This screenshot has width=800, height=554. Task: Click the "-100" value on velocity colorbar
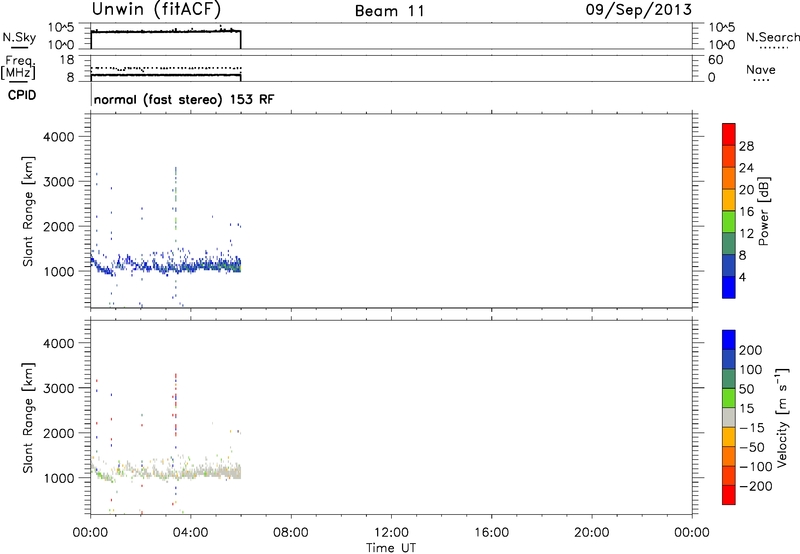click(756, 467)
